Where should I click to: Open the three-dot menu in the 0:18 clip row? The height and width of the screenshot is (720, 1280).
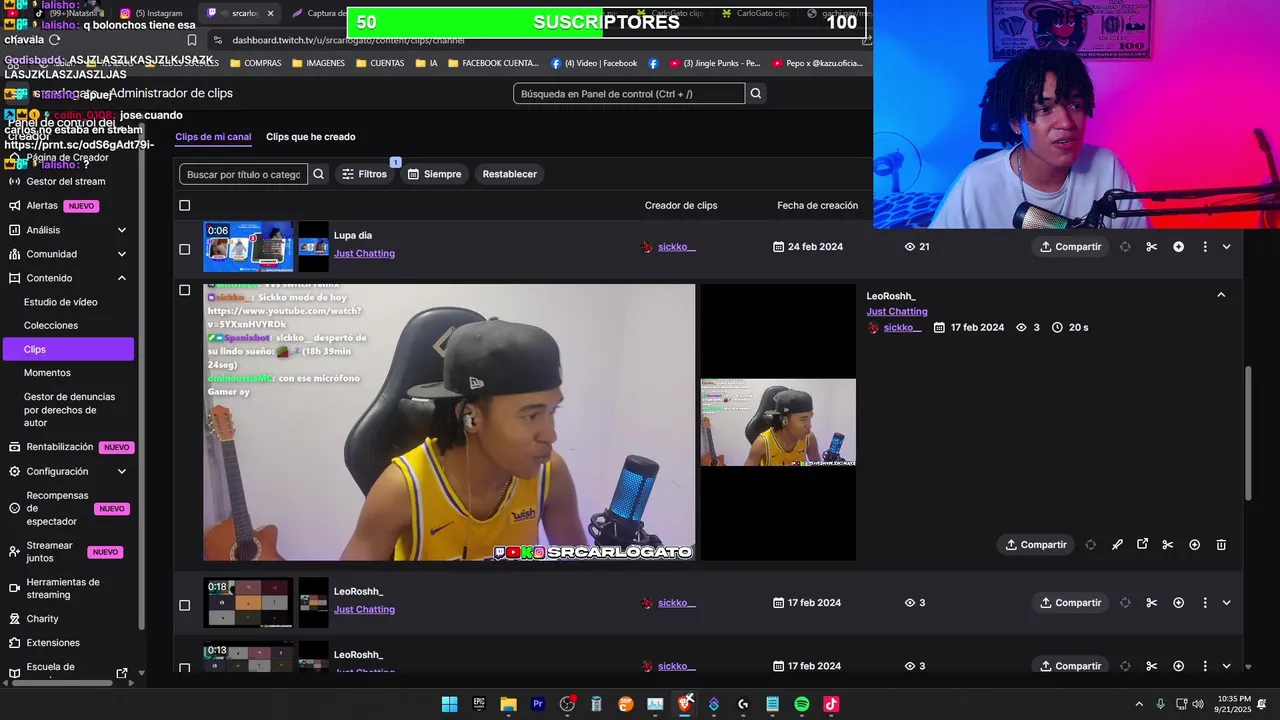1204,603
